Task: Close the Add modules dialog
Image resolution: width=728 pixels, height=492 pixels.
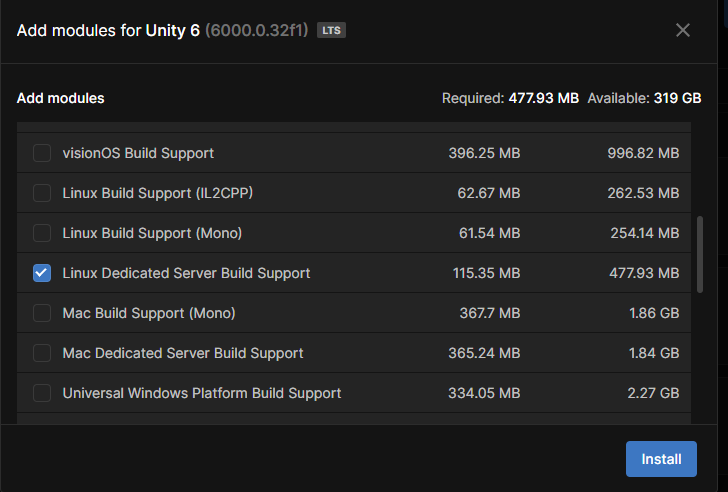Action: coord(682,30)
